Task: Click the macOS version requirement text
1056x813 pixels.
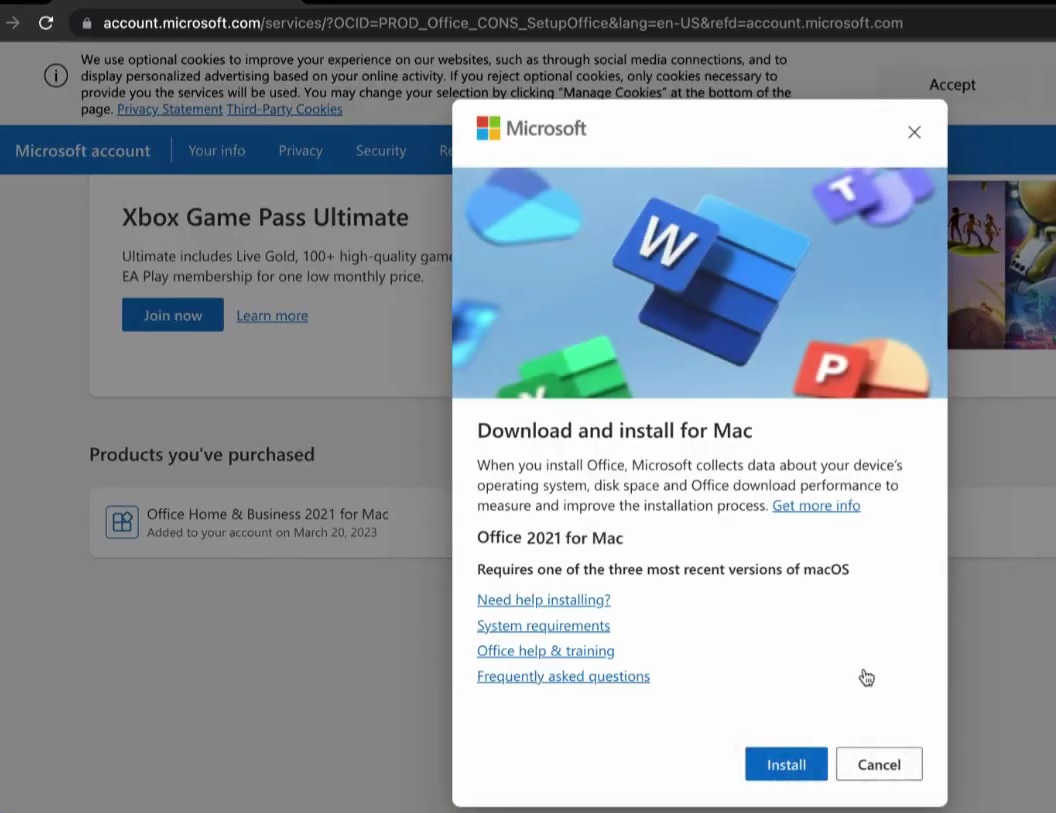Action: tap(663, 569)
